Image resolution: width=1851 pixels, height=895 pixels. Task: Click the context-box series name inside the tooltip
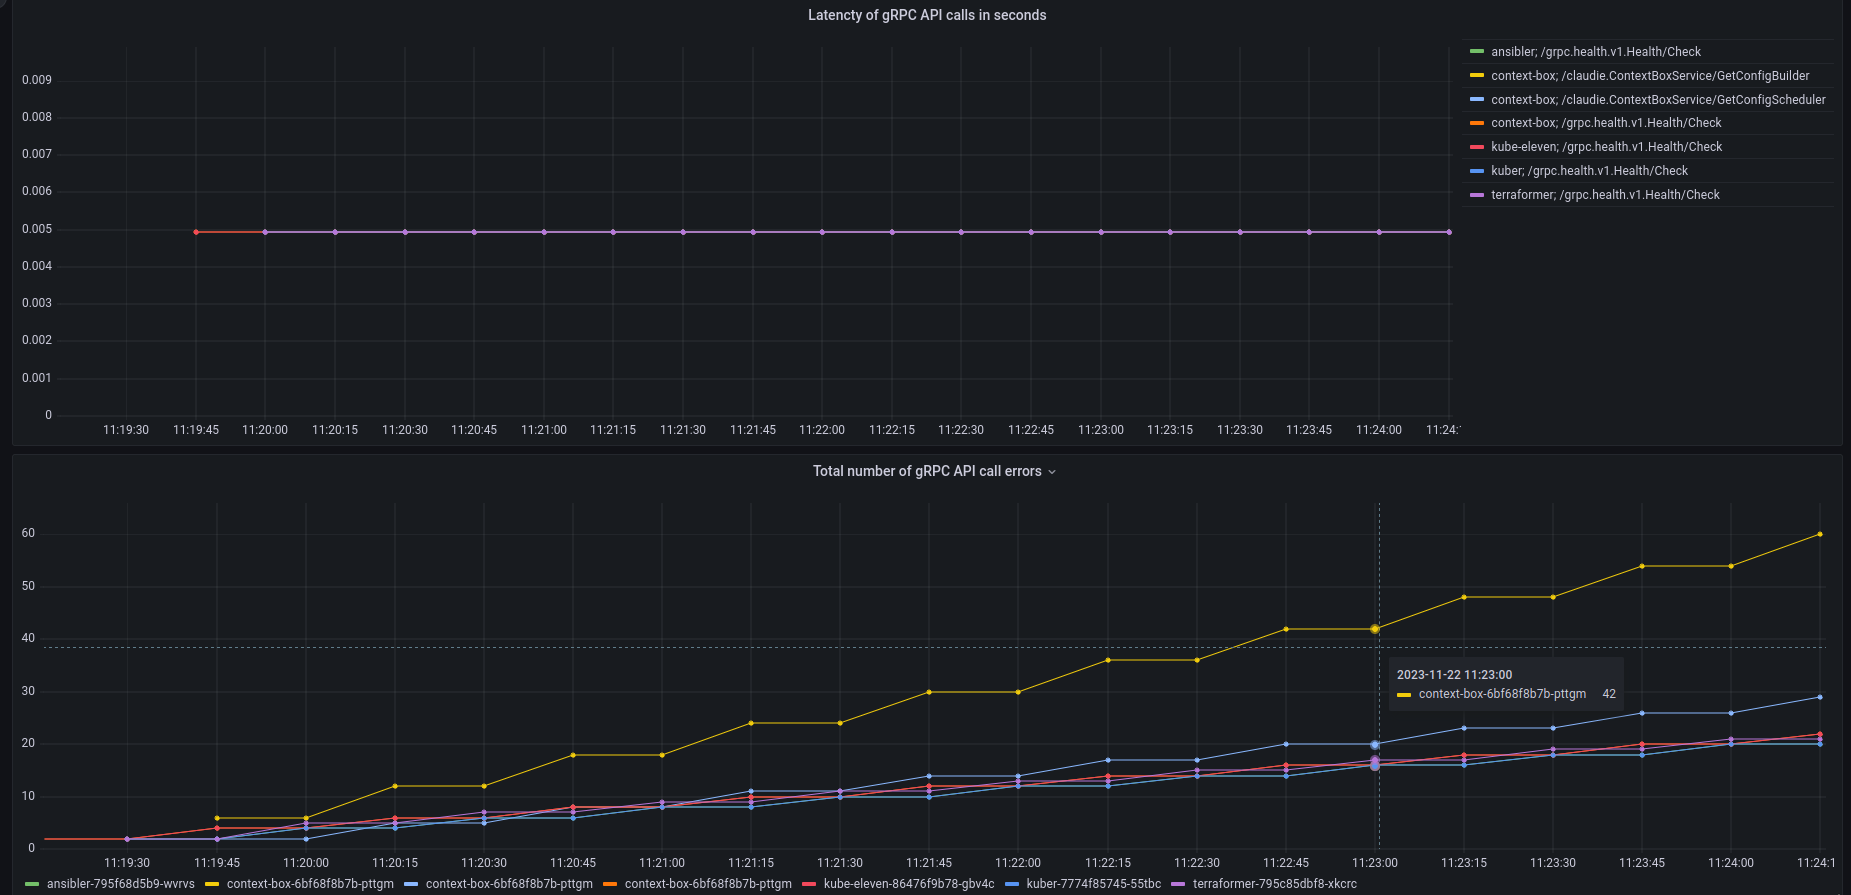coord(1502,694)
